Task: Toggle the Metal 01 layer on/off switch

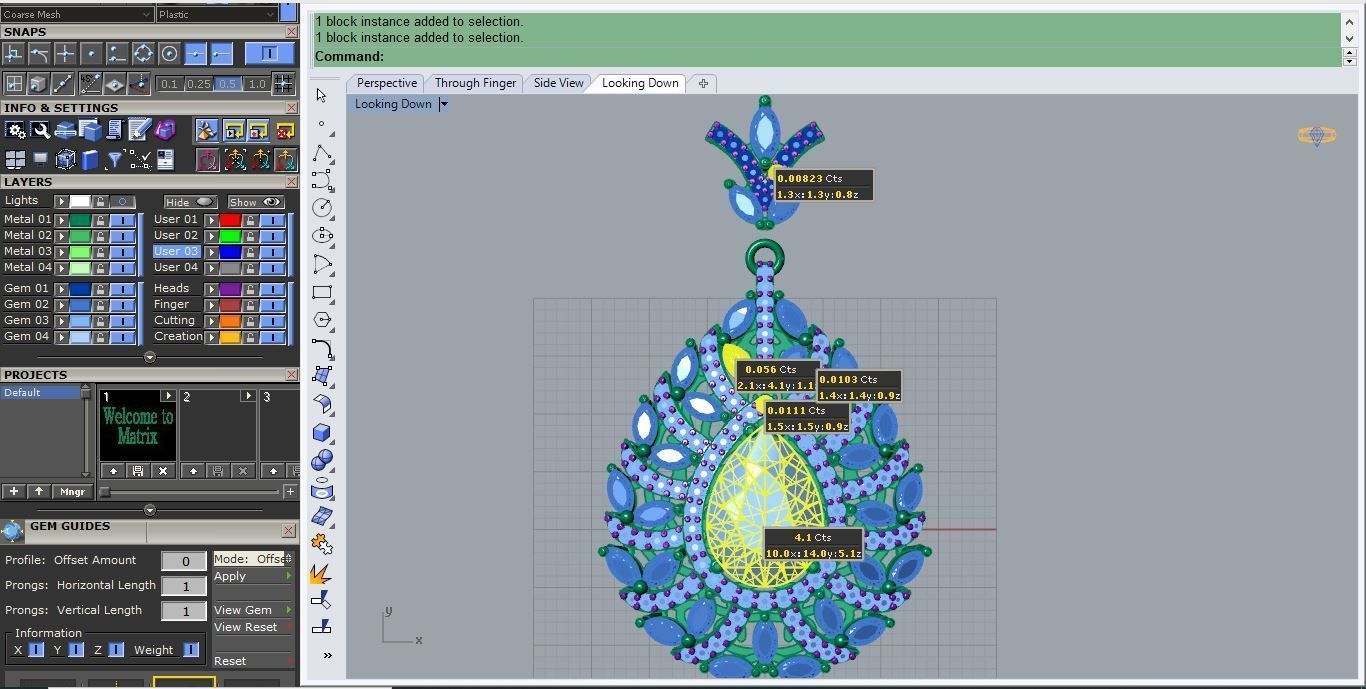Action: pos(122,220)
